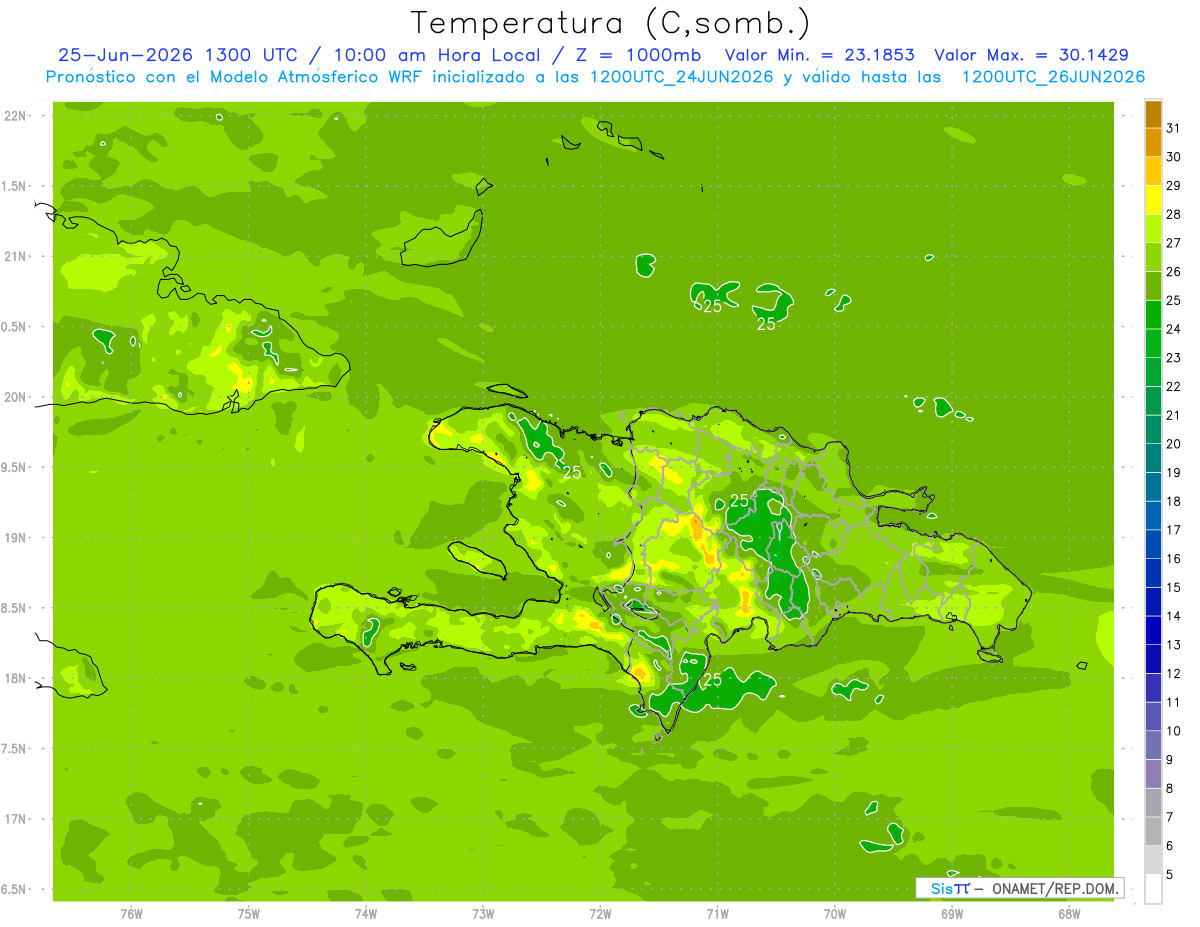This screenshot has height=927, width=1200.
Task: Click the gray legend swatch between 6 and 7
Action: (x=1153, y=831)
